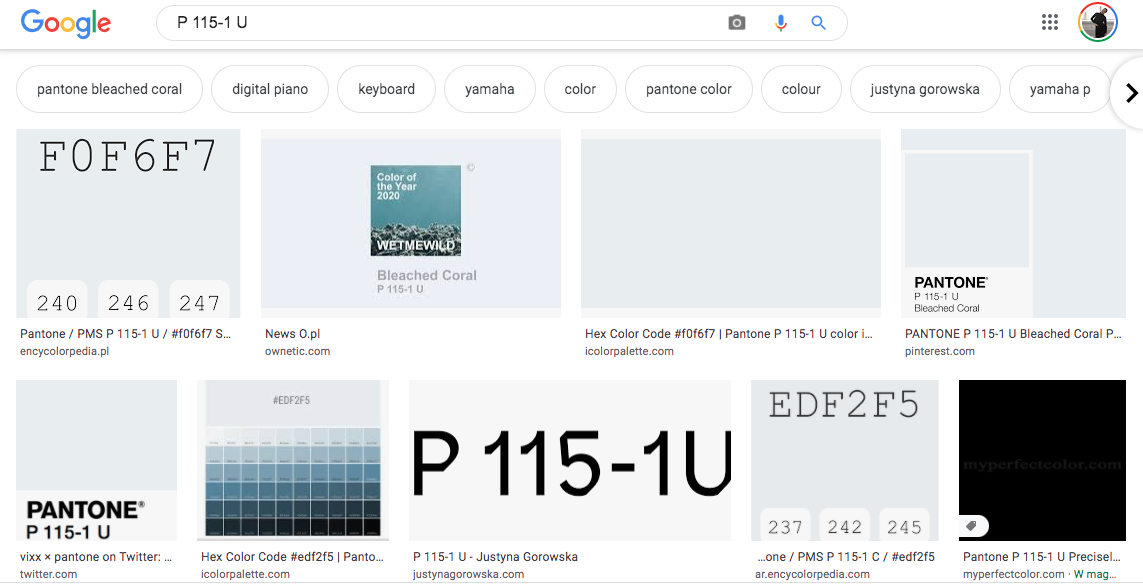
Task: Click the product tag icon on black thumbnail
Action: 972,526
